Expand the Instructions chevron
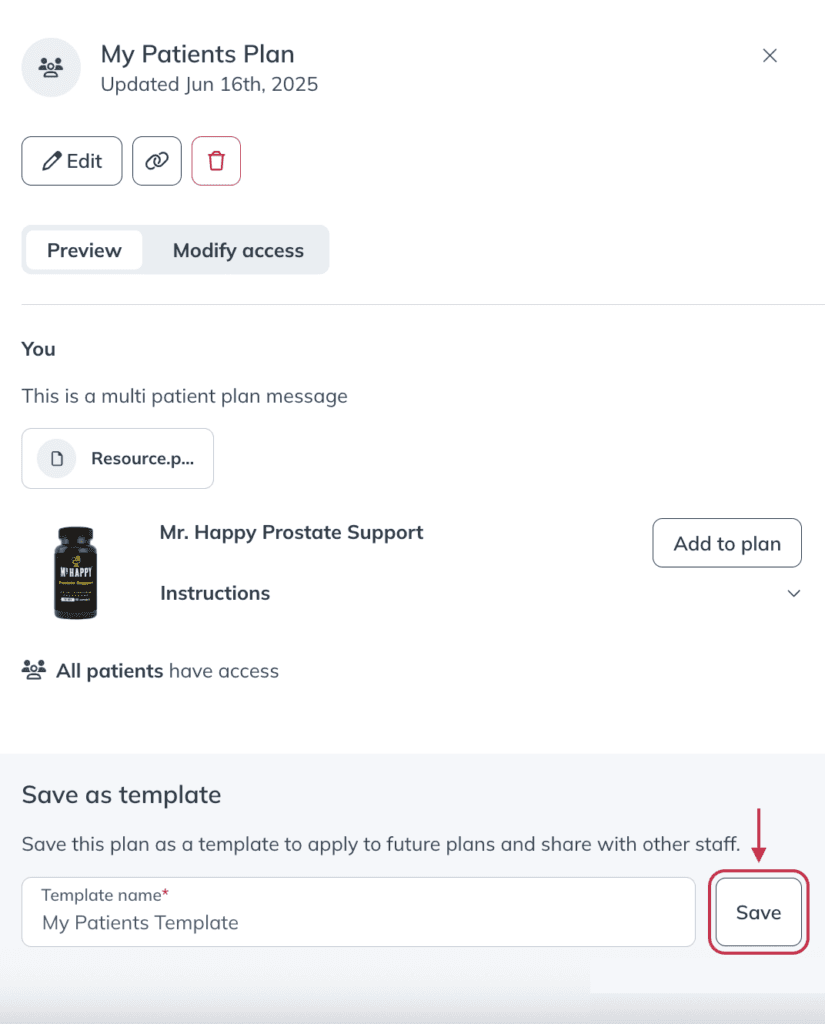This screenshot has height=1024, width=825. click(x=794, y=593)
